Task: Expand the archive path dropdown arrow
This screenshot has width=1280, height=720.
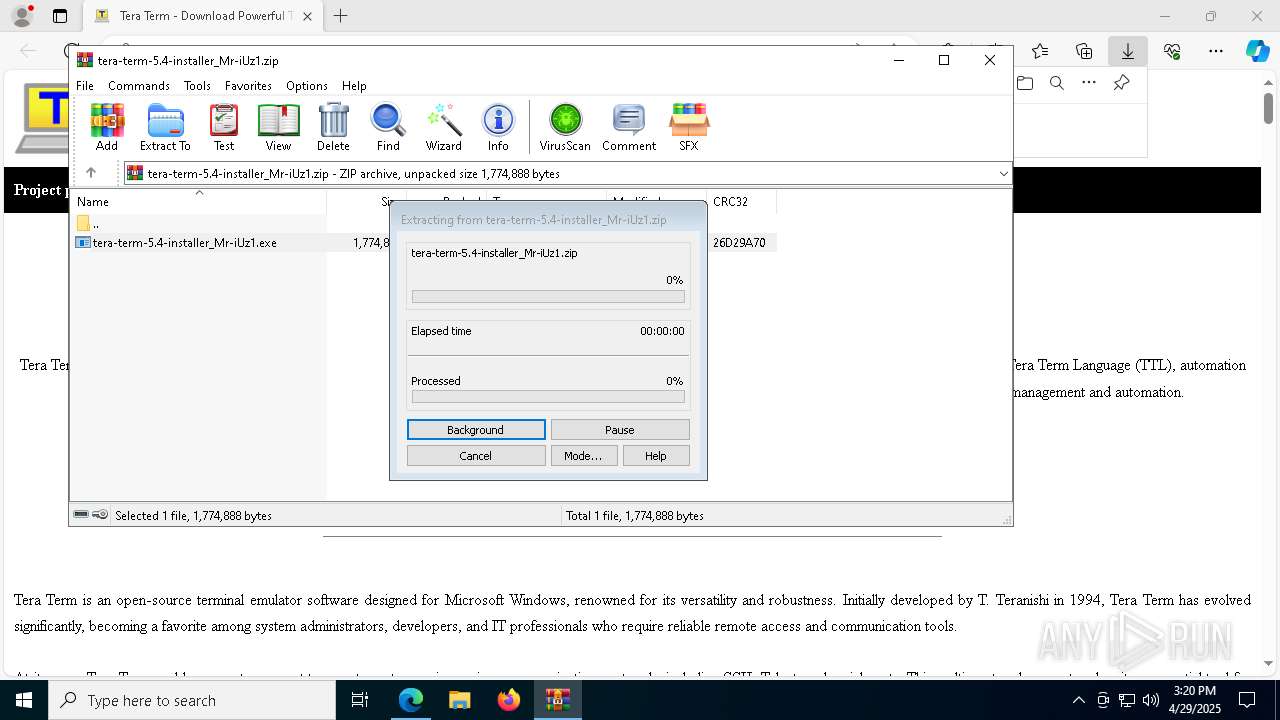Action: pos(1003,174)
